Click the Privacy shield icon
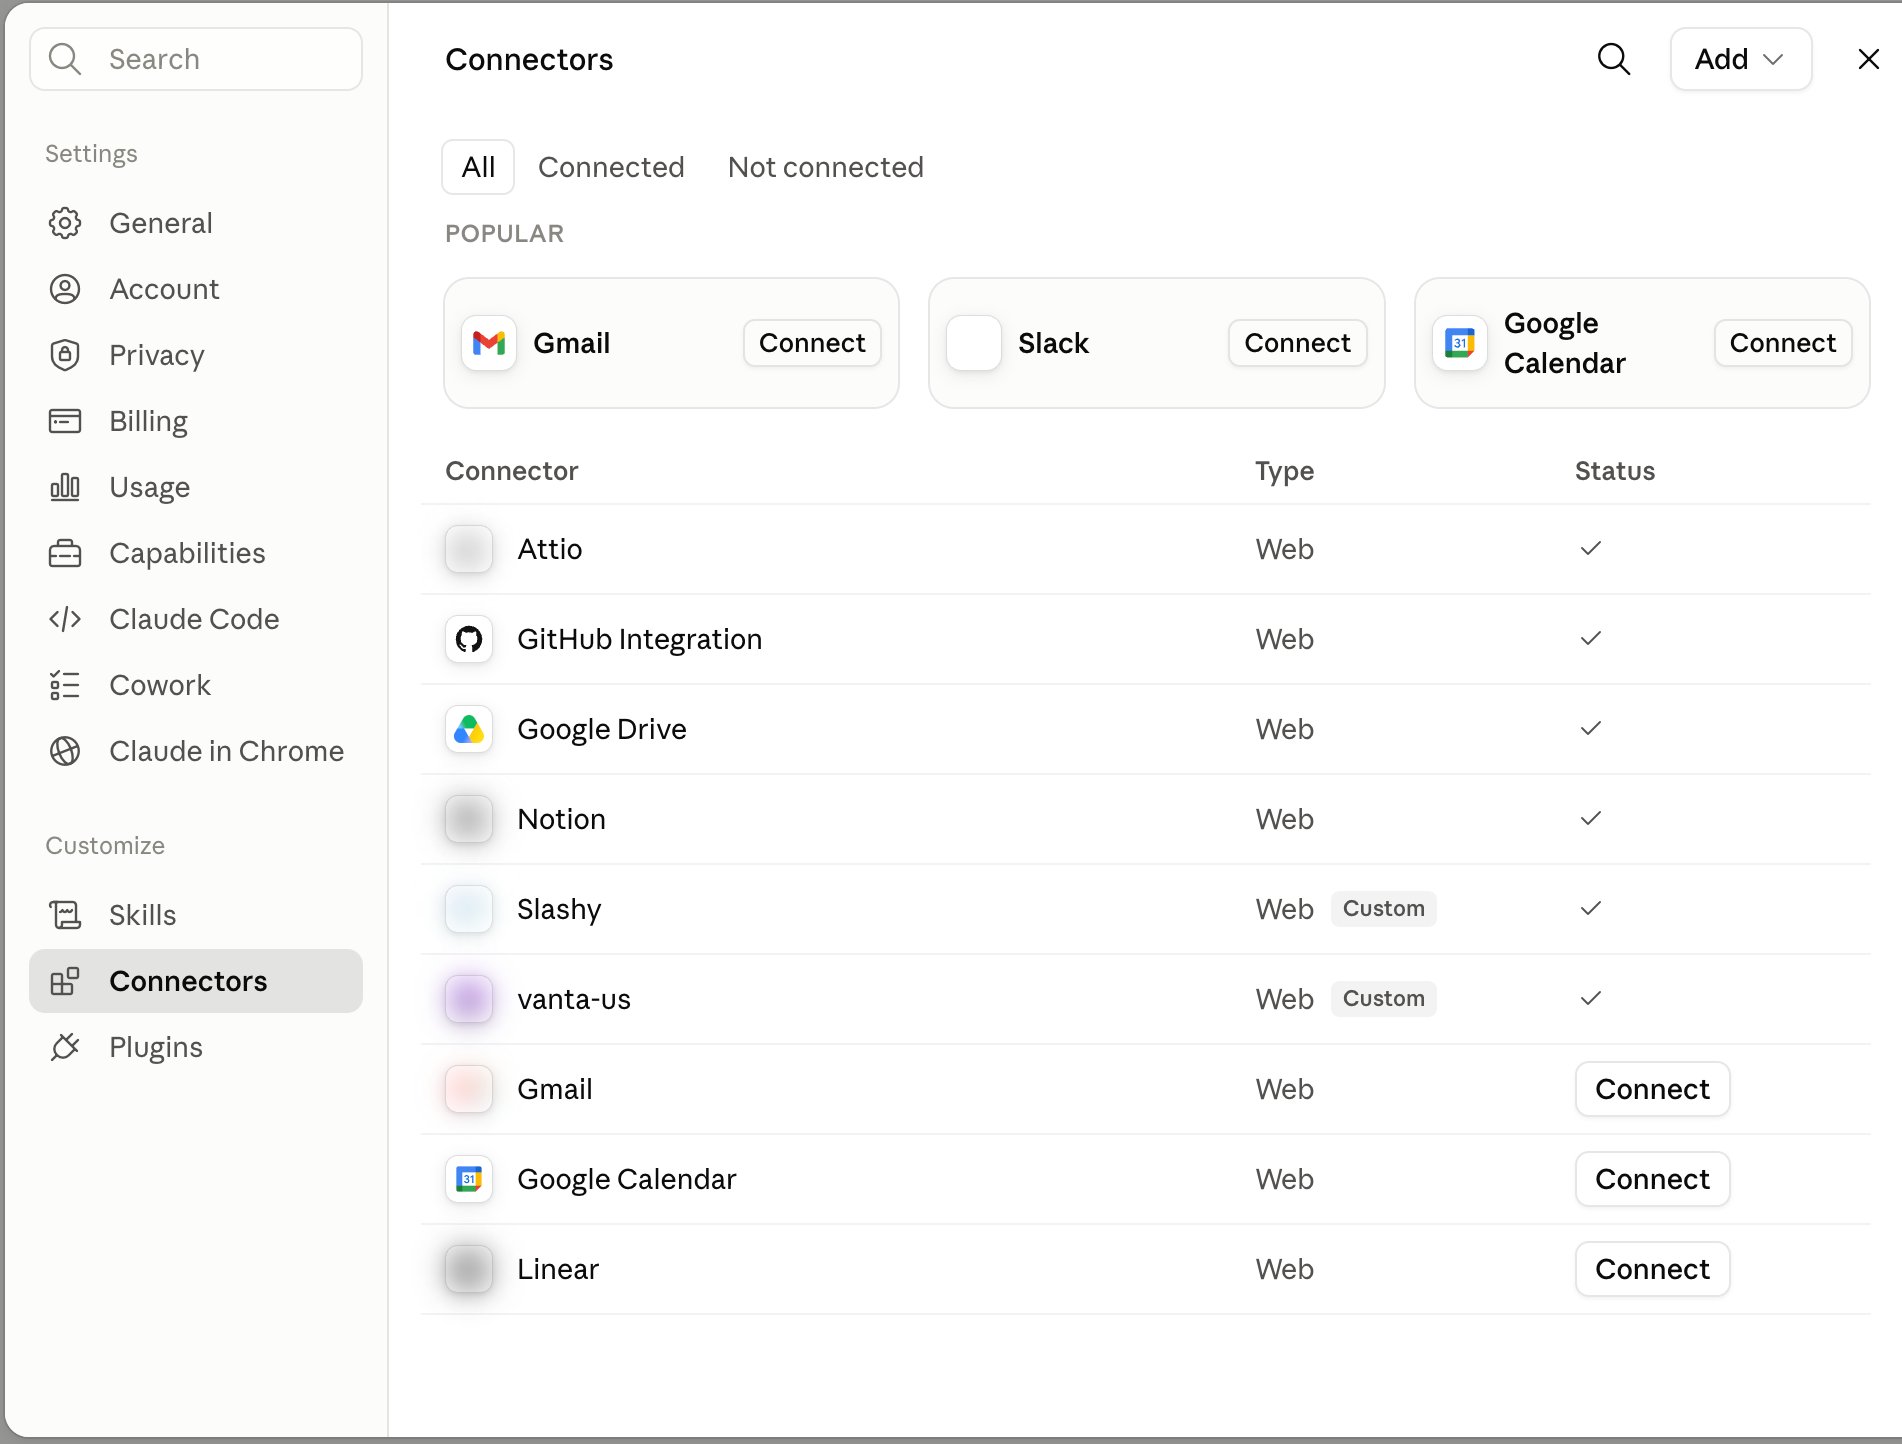This screenshot has width=1902, height=1444. (x=65, y=355)
